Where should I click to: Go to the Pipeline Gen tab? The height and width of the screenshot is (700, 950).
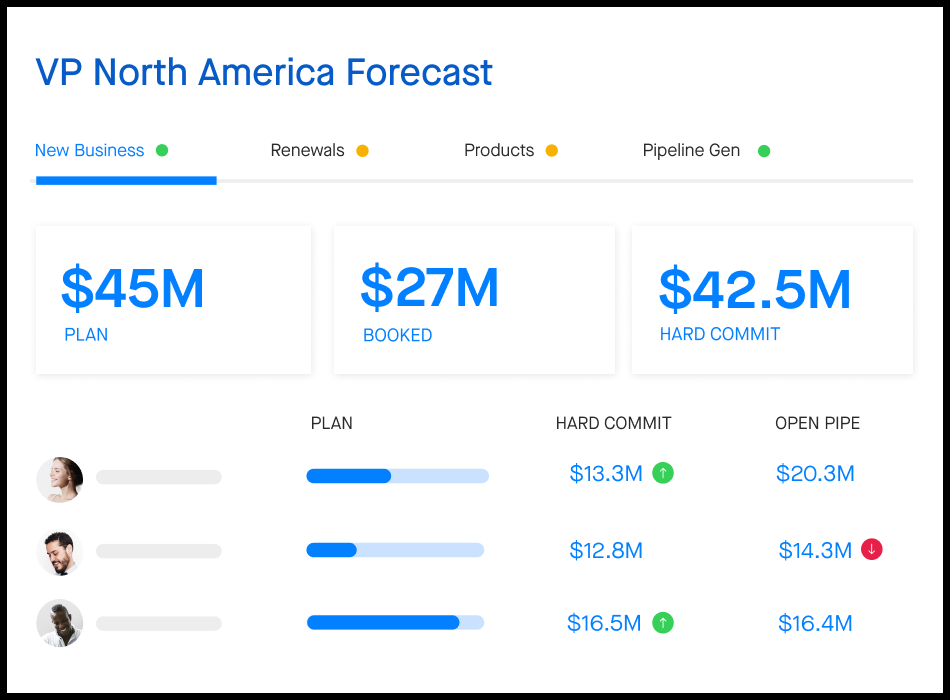coord(691,150)
